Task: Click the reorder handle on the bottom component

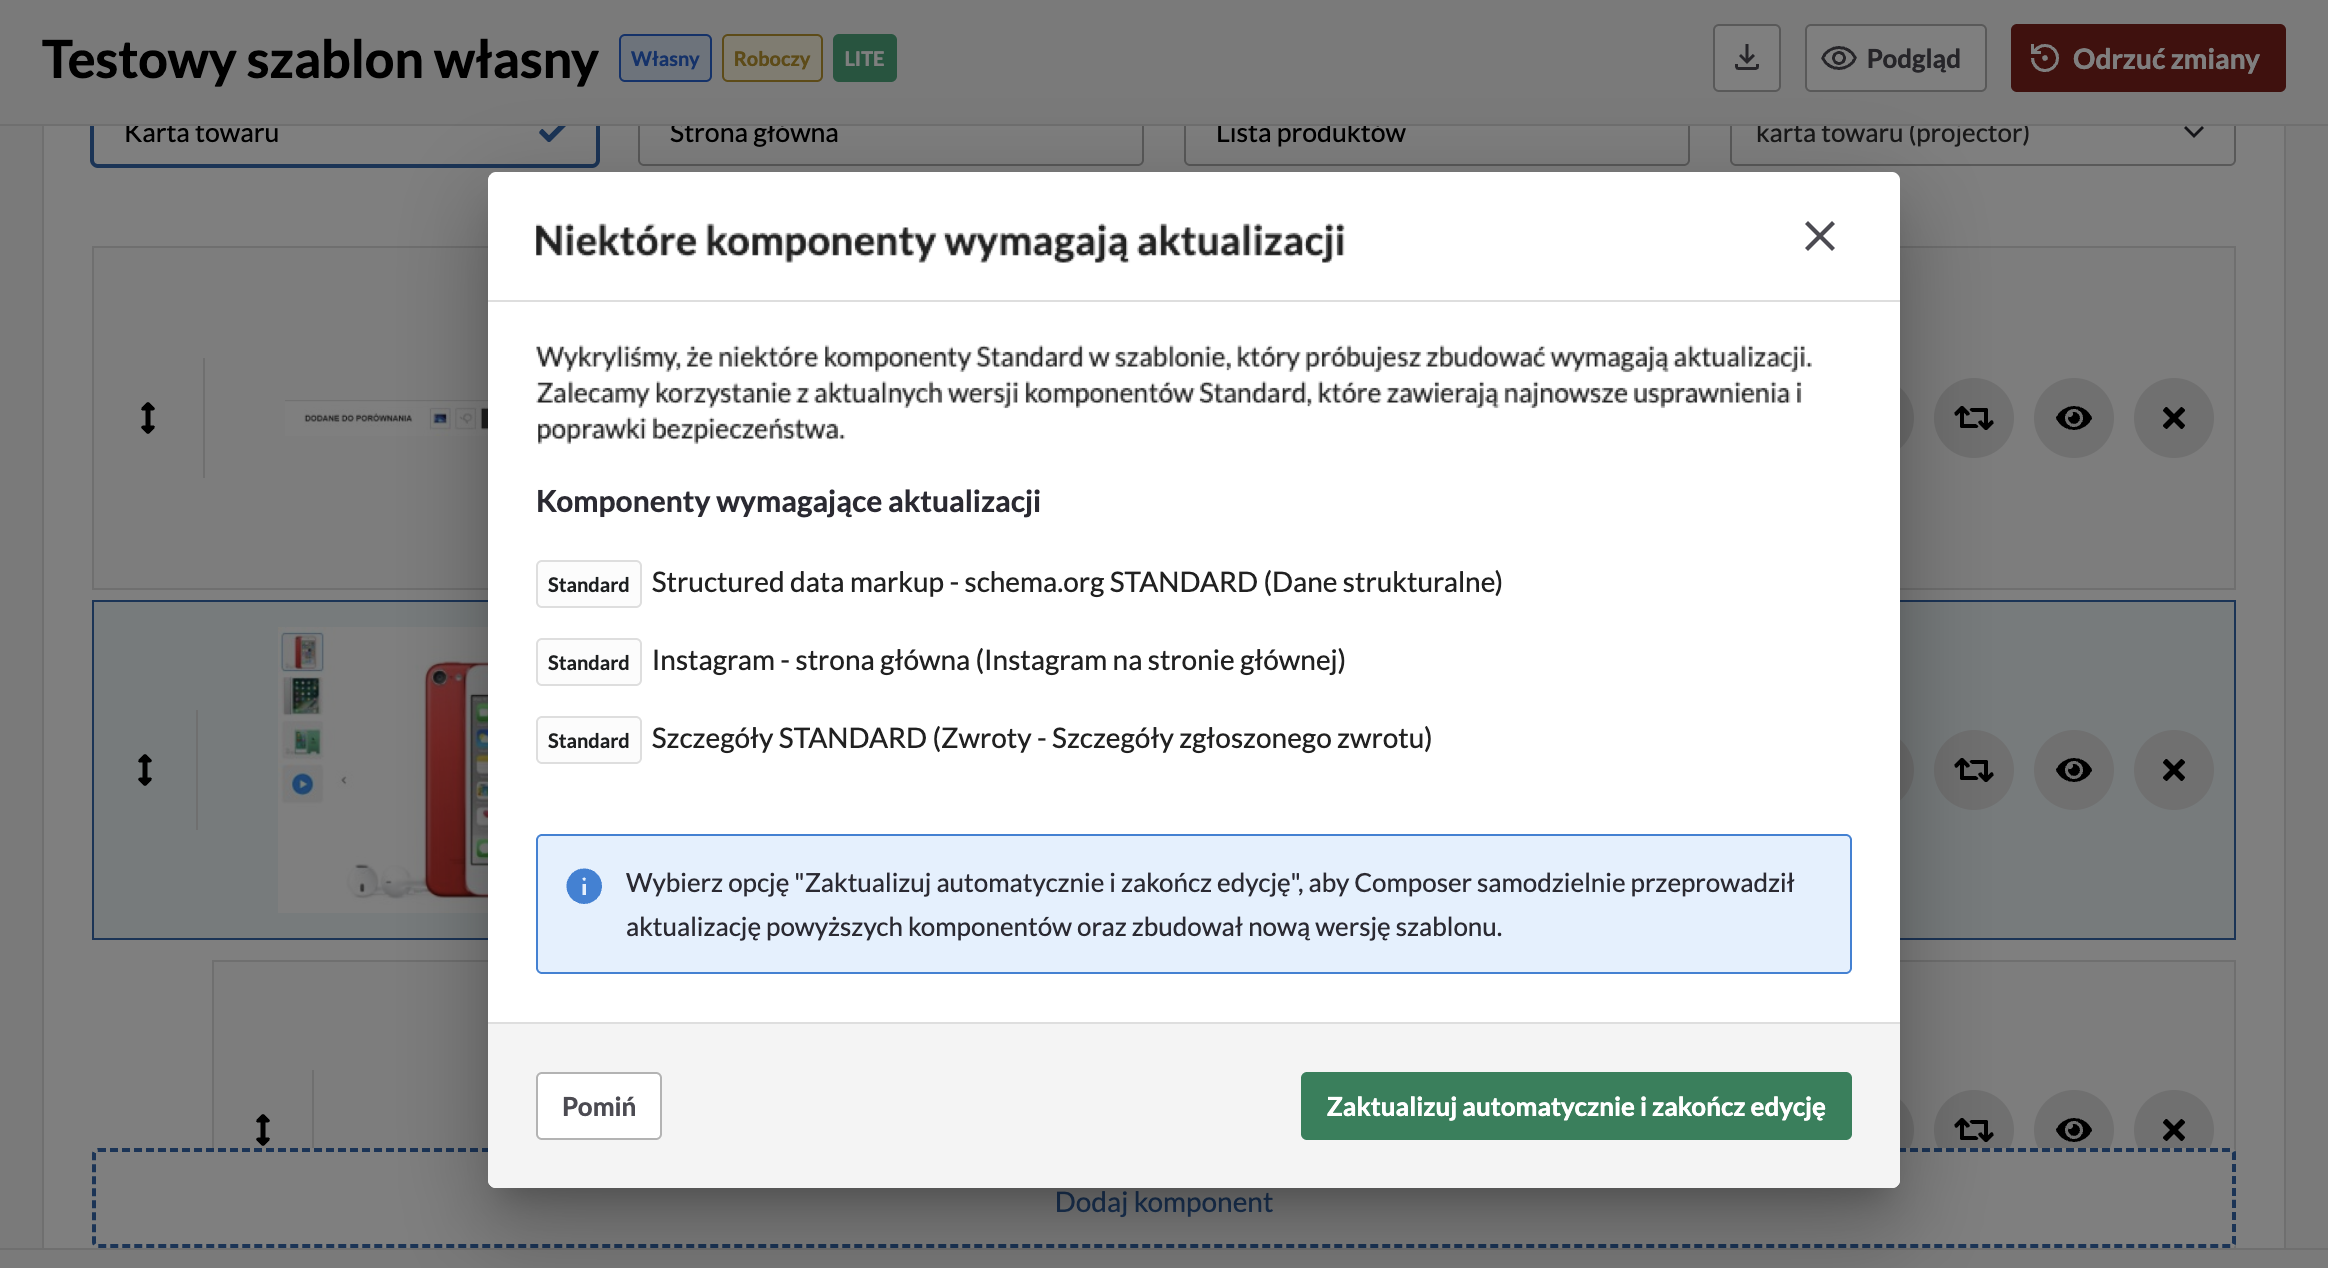Action: coord(262,1128)
